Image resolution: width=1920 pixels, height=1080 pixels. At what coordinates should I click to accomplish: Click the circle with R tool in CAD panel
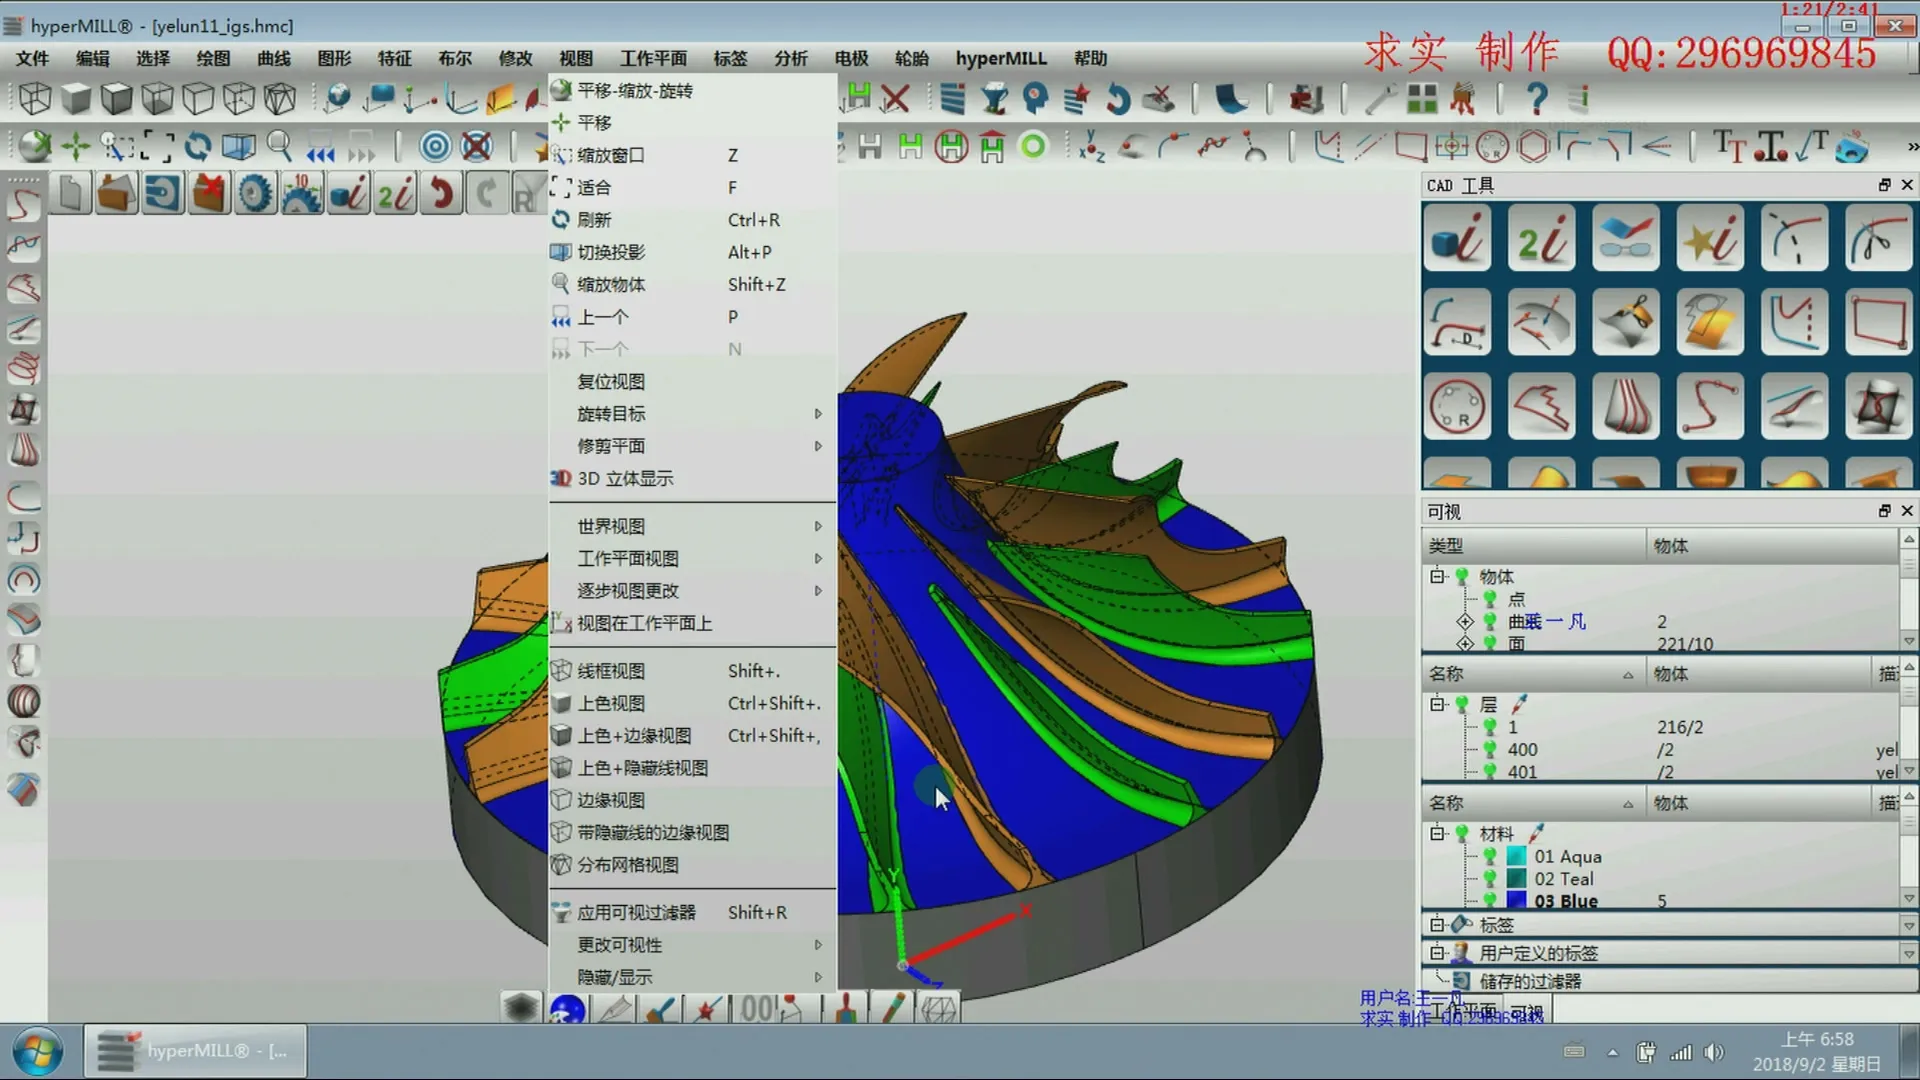coord(1457,407)
